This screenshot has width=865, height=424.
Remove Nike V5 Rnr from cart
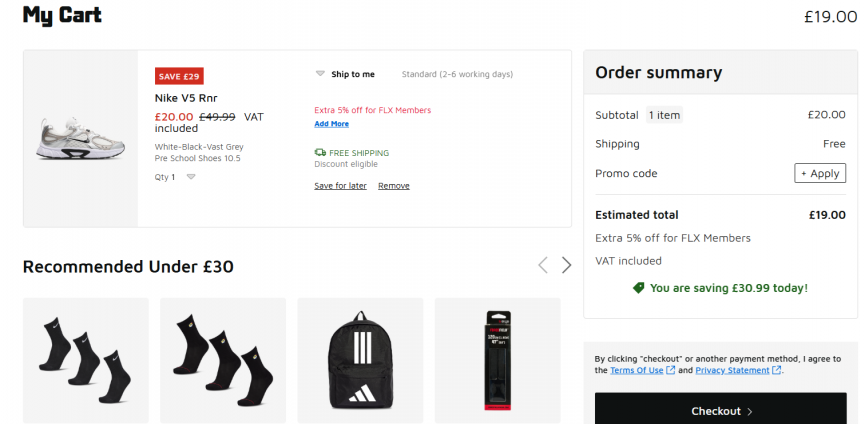click(394, 186)
